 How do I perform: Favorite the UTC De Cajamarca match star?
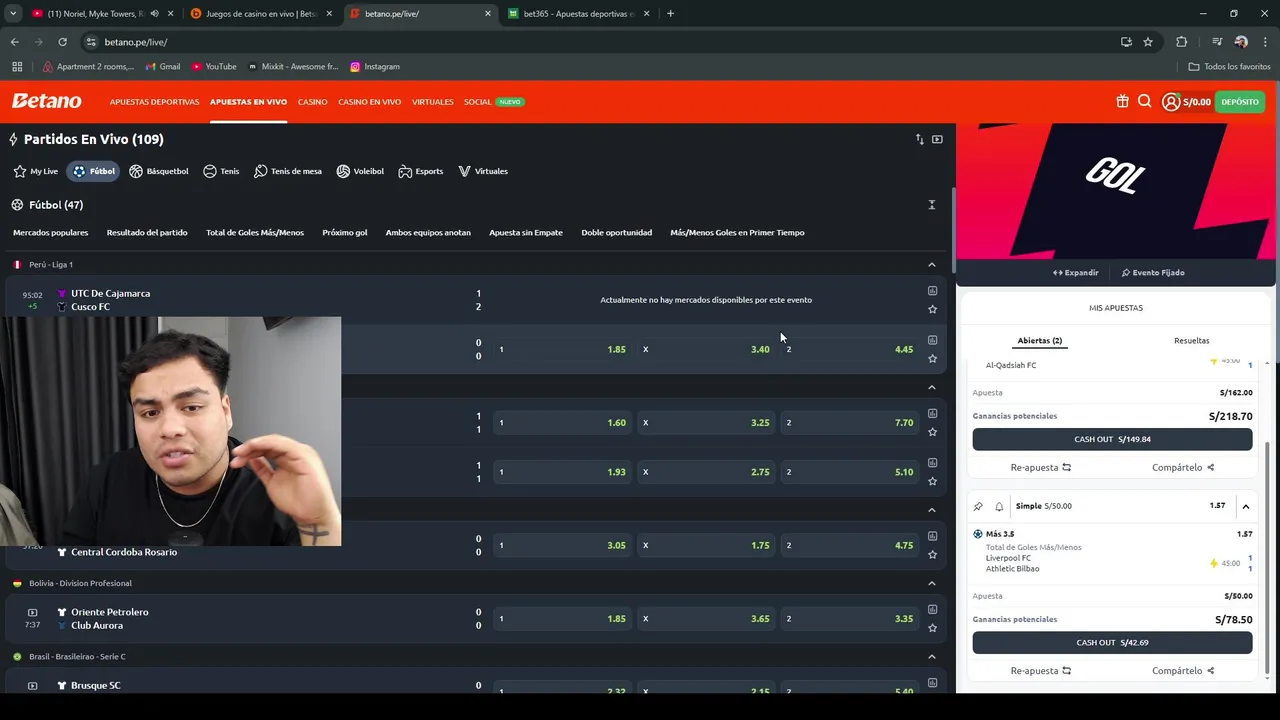coord(932,309)
